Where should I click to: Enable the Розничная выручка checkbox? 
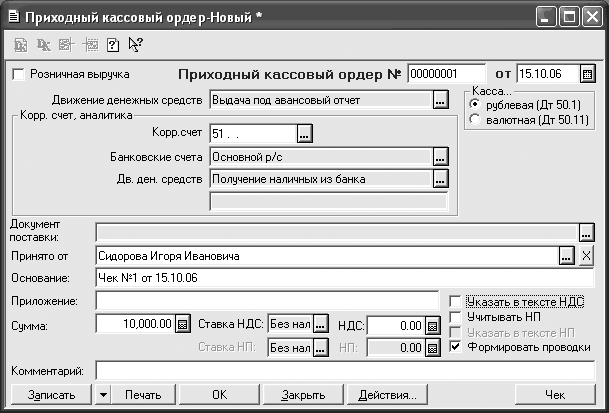[18, 74]
